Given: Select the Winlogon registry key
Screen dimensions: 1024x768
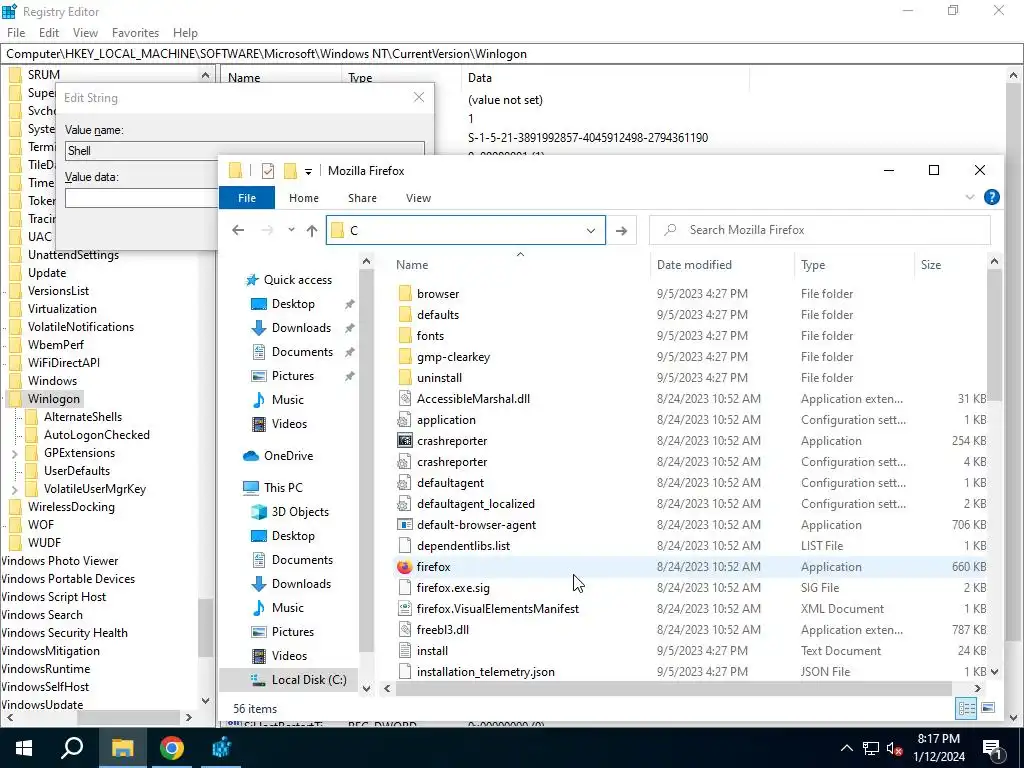Looking at the screenshot, I should click(54, 399).
